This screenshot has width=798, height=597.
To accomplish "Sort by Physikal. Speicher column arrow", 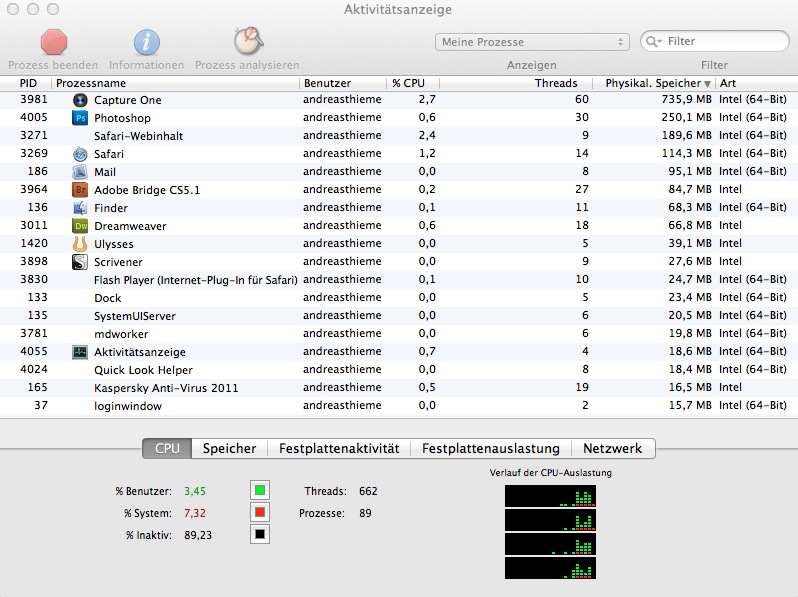I will [x=707, y=84].
